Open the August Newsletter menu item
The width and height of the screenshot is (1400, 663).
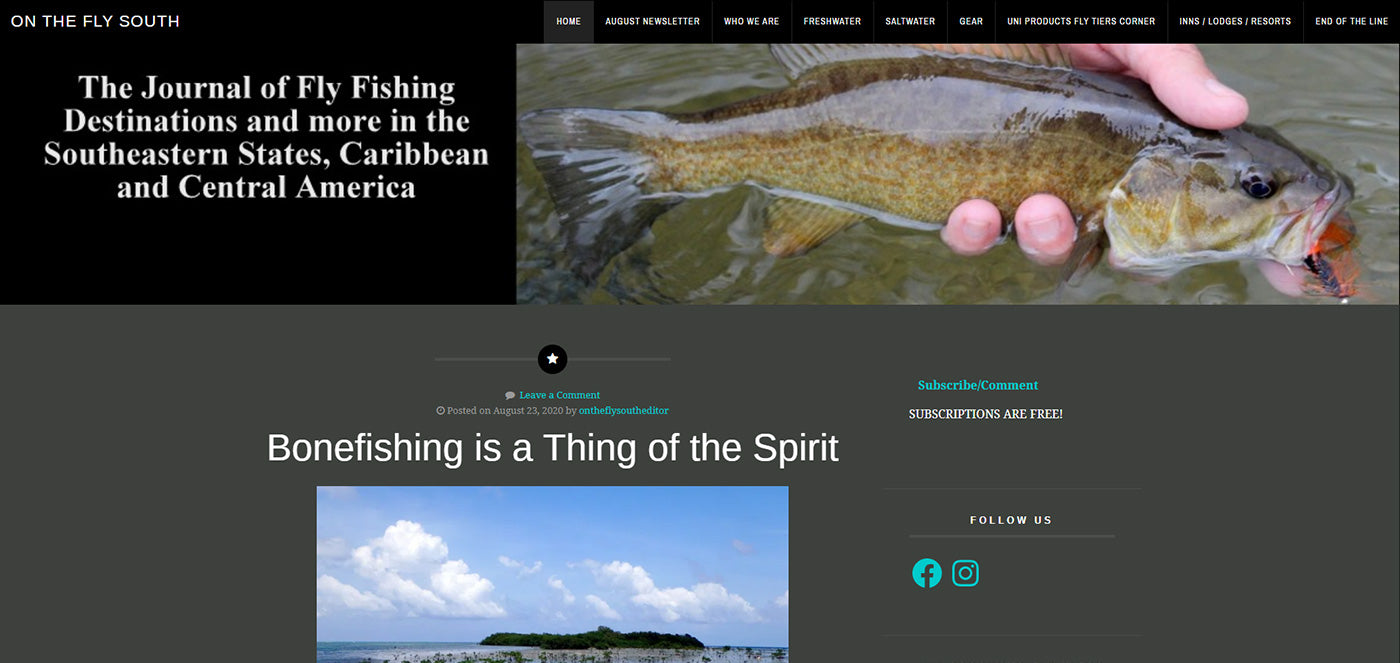[652, 21]
